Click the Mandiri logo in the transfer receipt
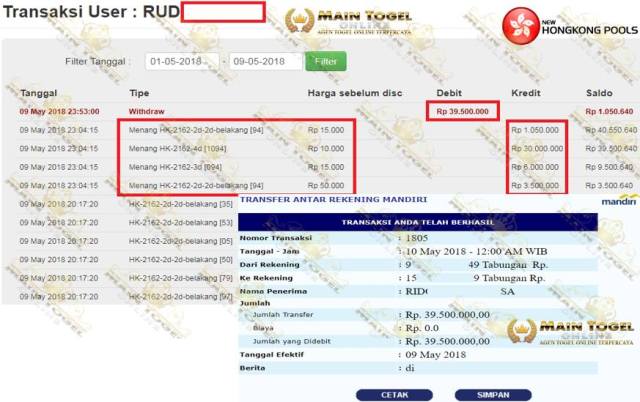640x402 pixels. [619, 201]
